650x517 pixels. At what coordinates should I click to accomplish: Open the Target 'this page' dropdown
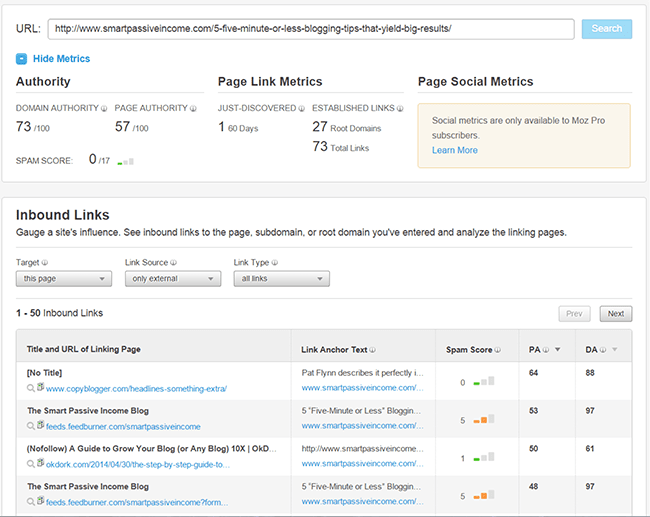64,279
